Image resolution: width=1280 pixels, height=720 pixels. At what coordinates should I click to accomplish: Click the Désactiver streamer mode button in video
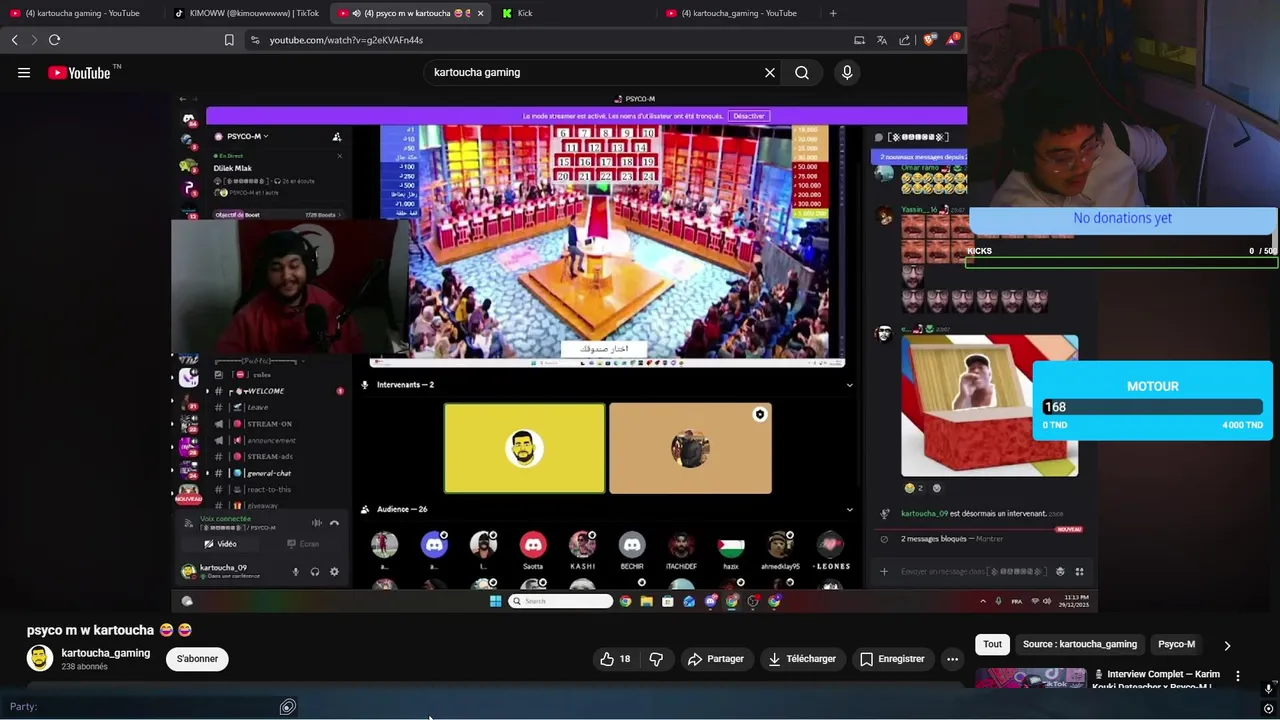click(748, 116)
